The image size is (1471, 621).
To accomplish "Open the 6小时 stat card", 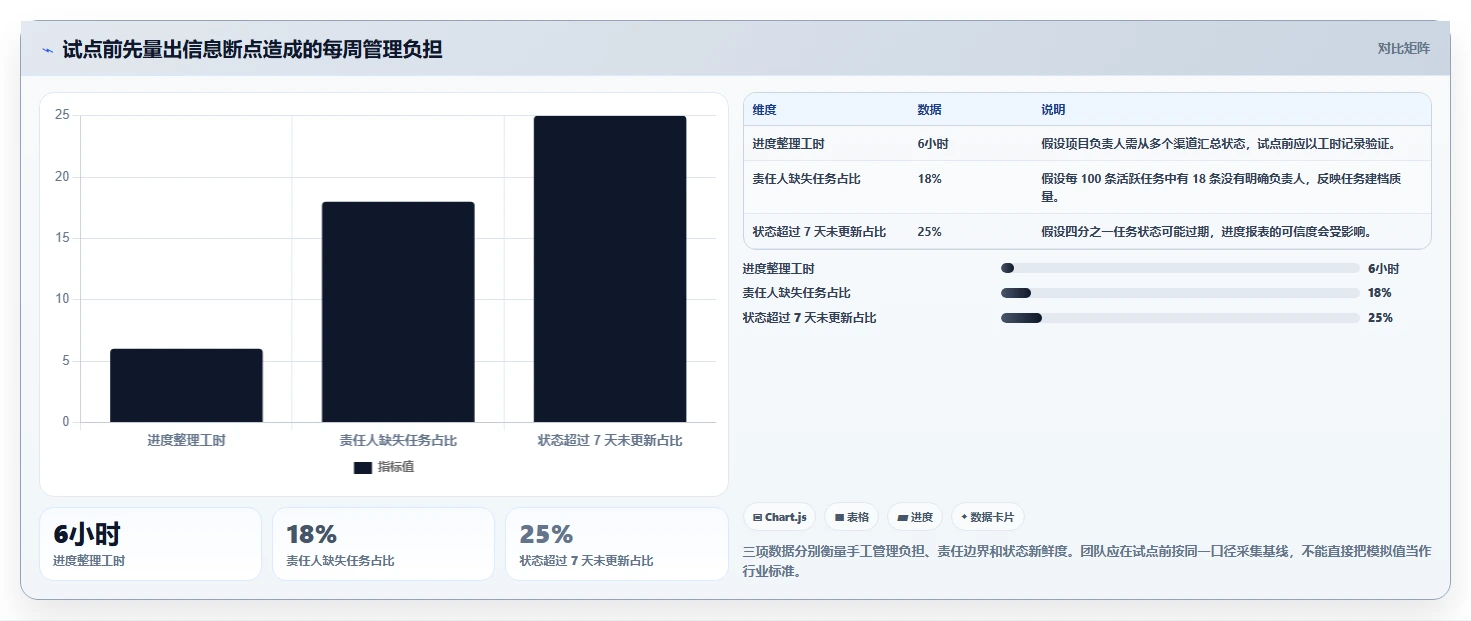I will coord(150,544).
